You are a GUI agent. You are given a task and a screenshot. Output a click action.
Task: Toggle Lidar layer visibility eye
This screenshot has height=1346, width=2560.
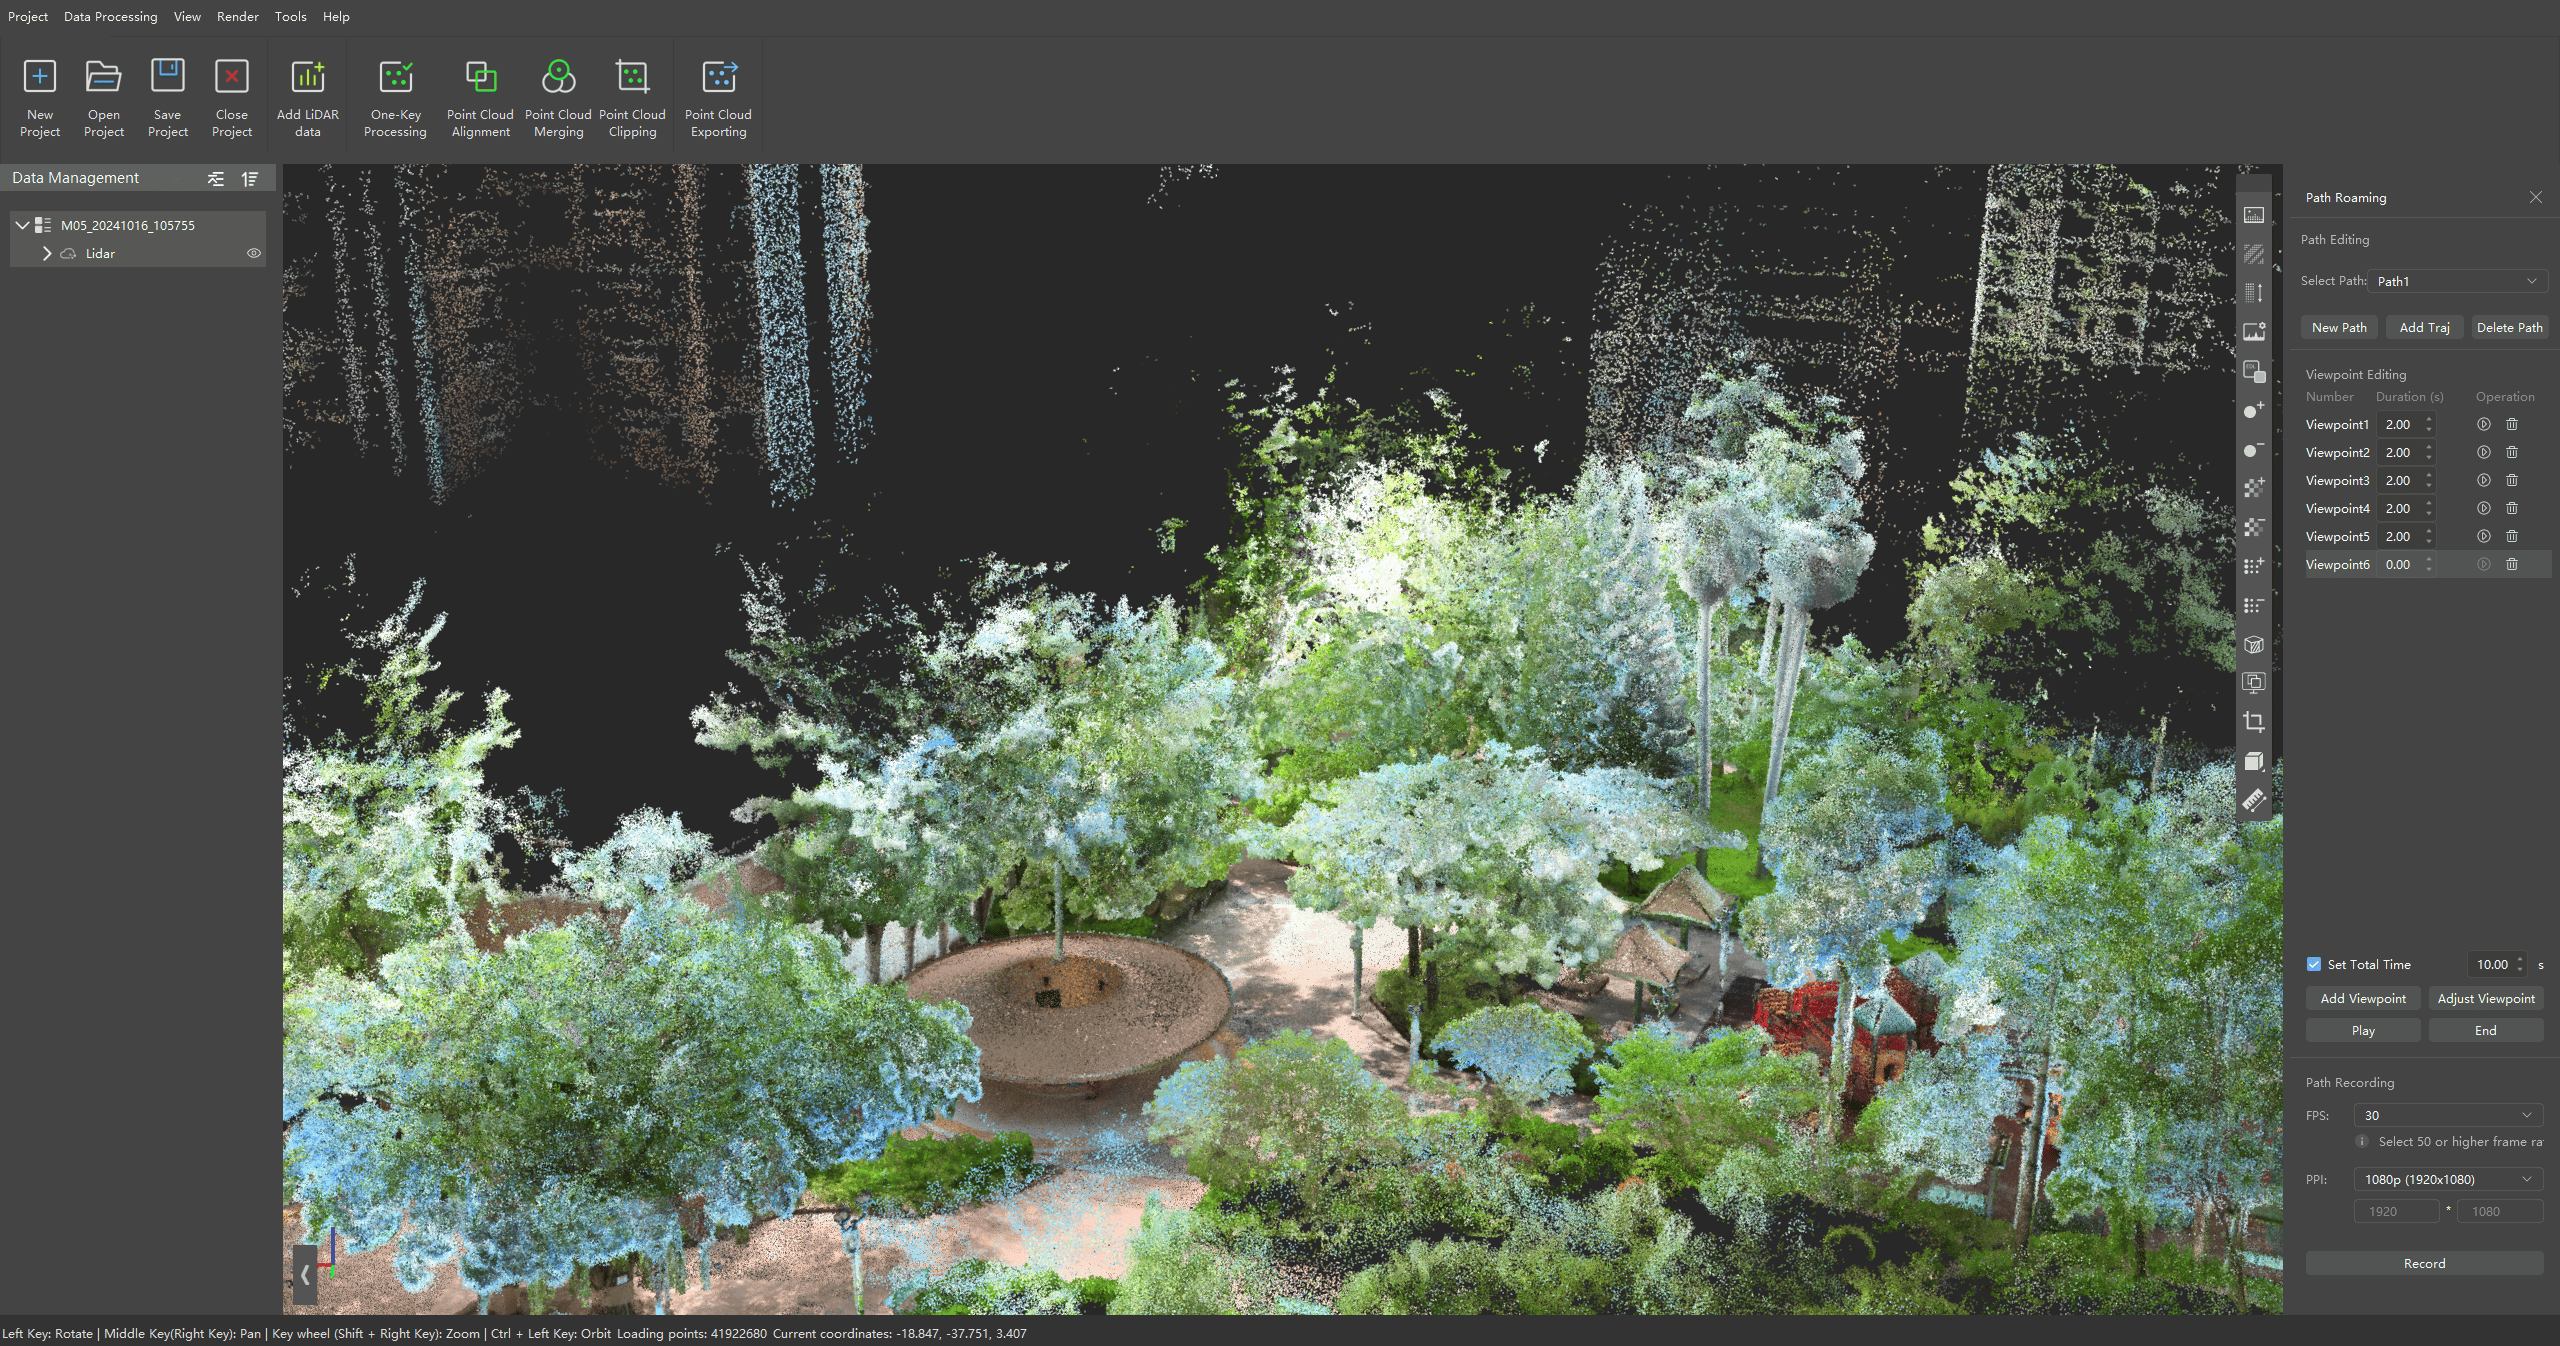click(254, 254)
